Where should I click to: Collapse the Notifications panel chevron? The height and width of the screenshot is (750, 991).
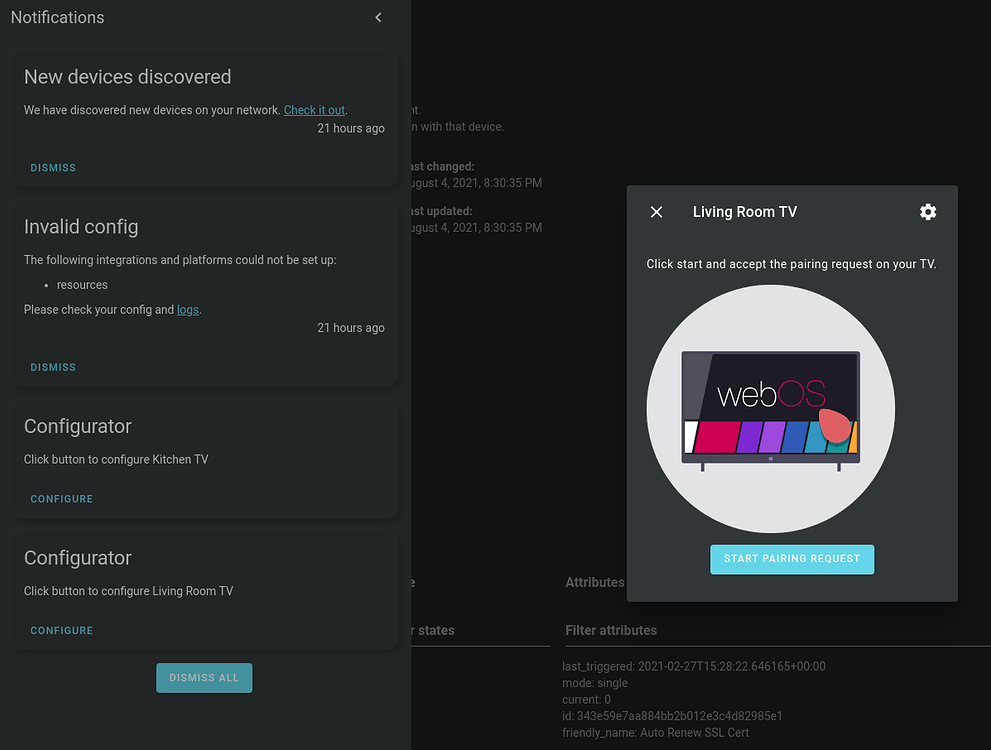pyautogui.click(x=378, y=17)
